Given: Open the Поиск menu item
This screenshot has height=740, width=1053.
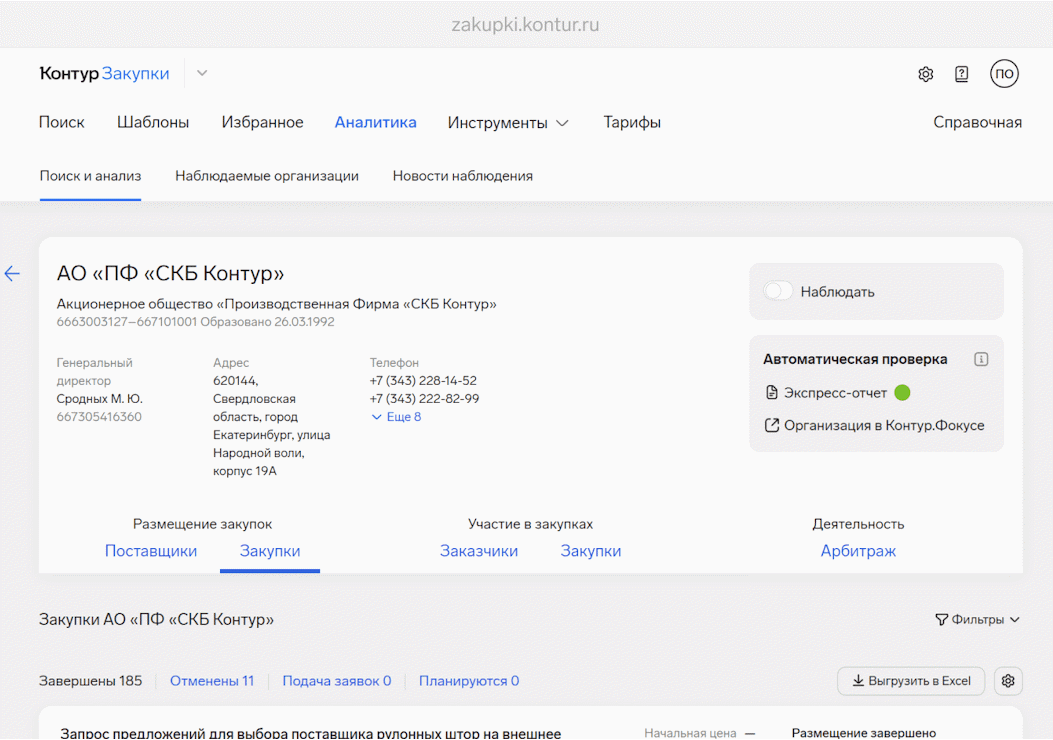Looking at the screenshot, I should click(x=62, y=122).
